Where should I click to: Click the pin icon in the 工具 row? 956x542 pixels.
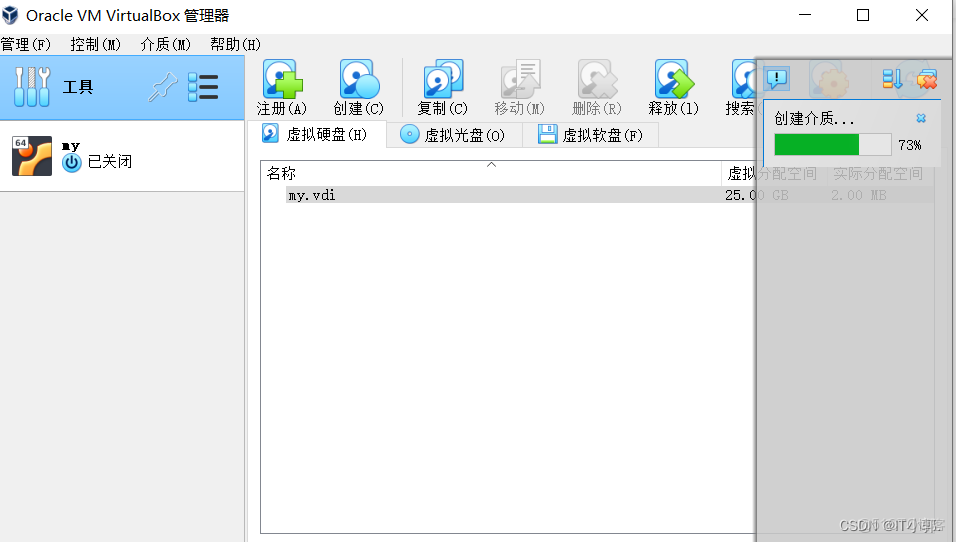coord(163,87)
